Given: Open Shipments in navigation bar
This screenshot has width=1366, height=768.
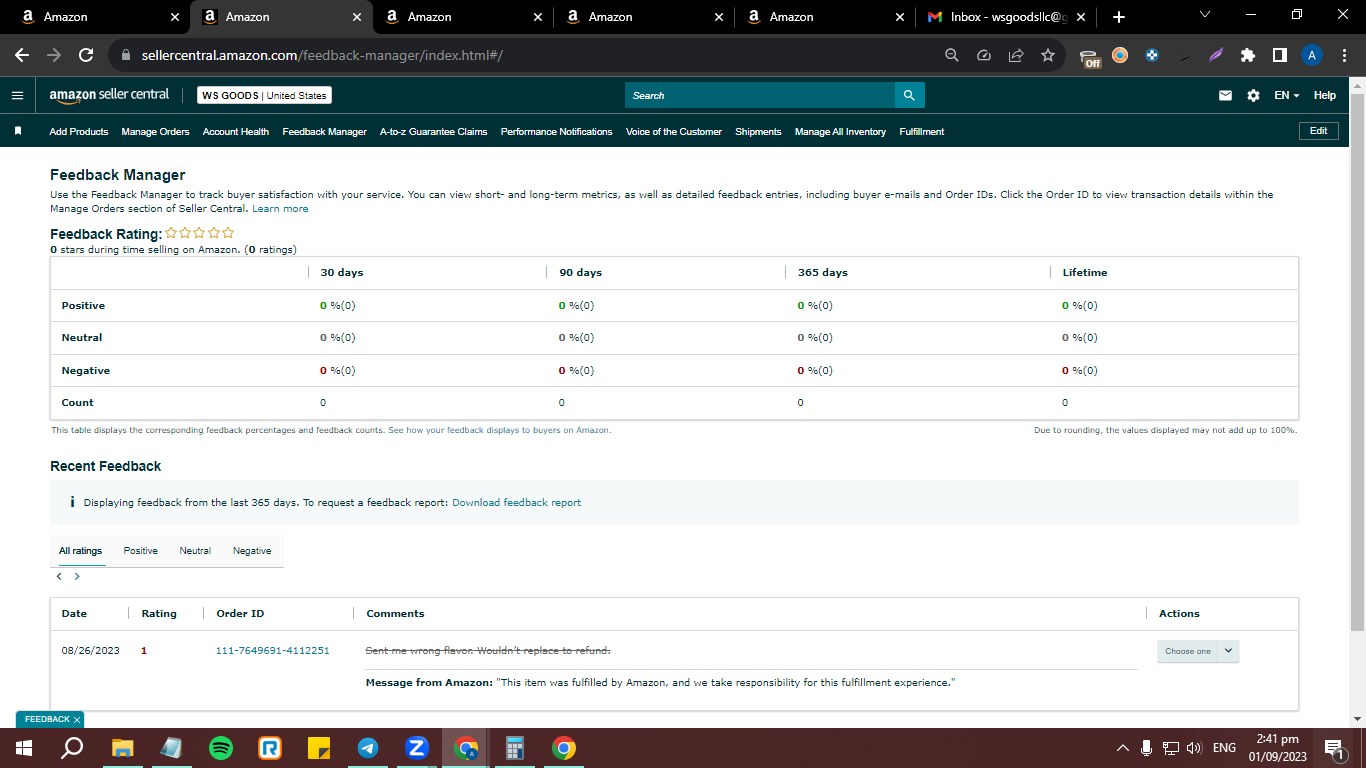Looking at the screenshot, I should [x=758, y=132].
